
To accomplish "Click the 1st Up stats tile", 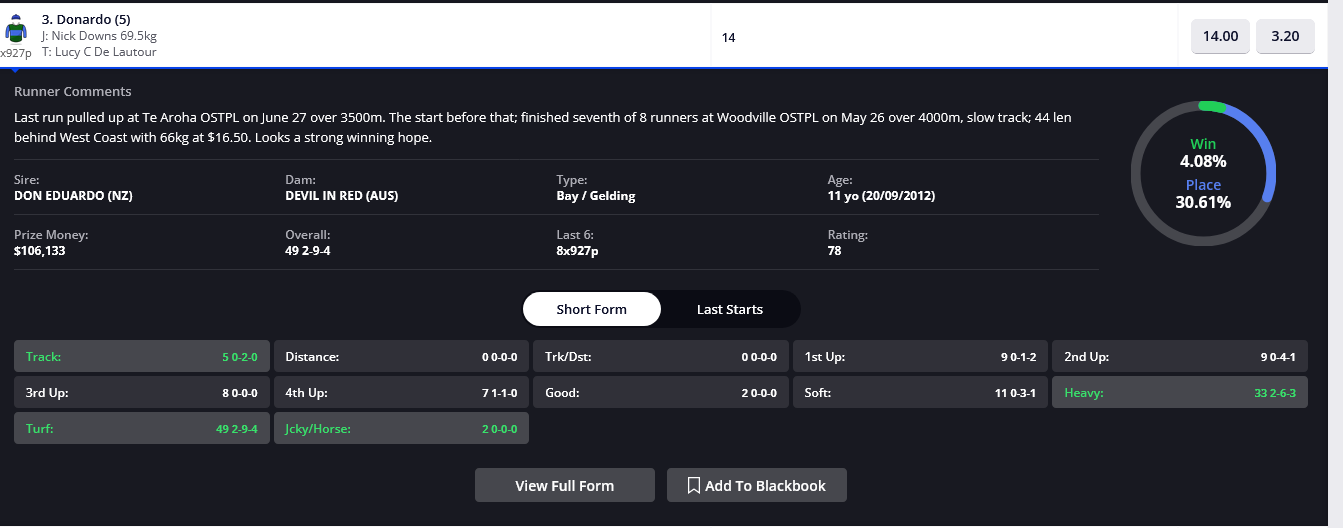I will [x=920, y=357].
